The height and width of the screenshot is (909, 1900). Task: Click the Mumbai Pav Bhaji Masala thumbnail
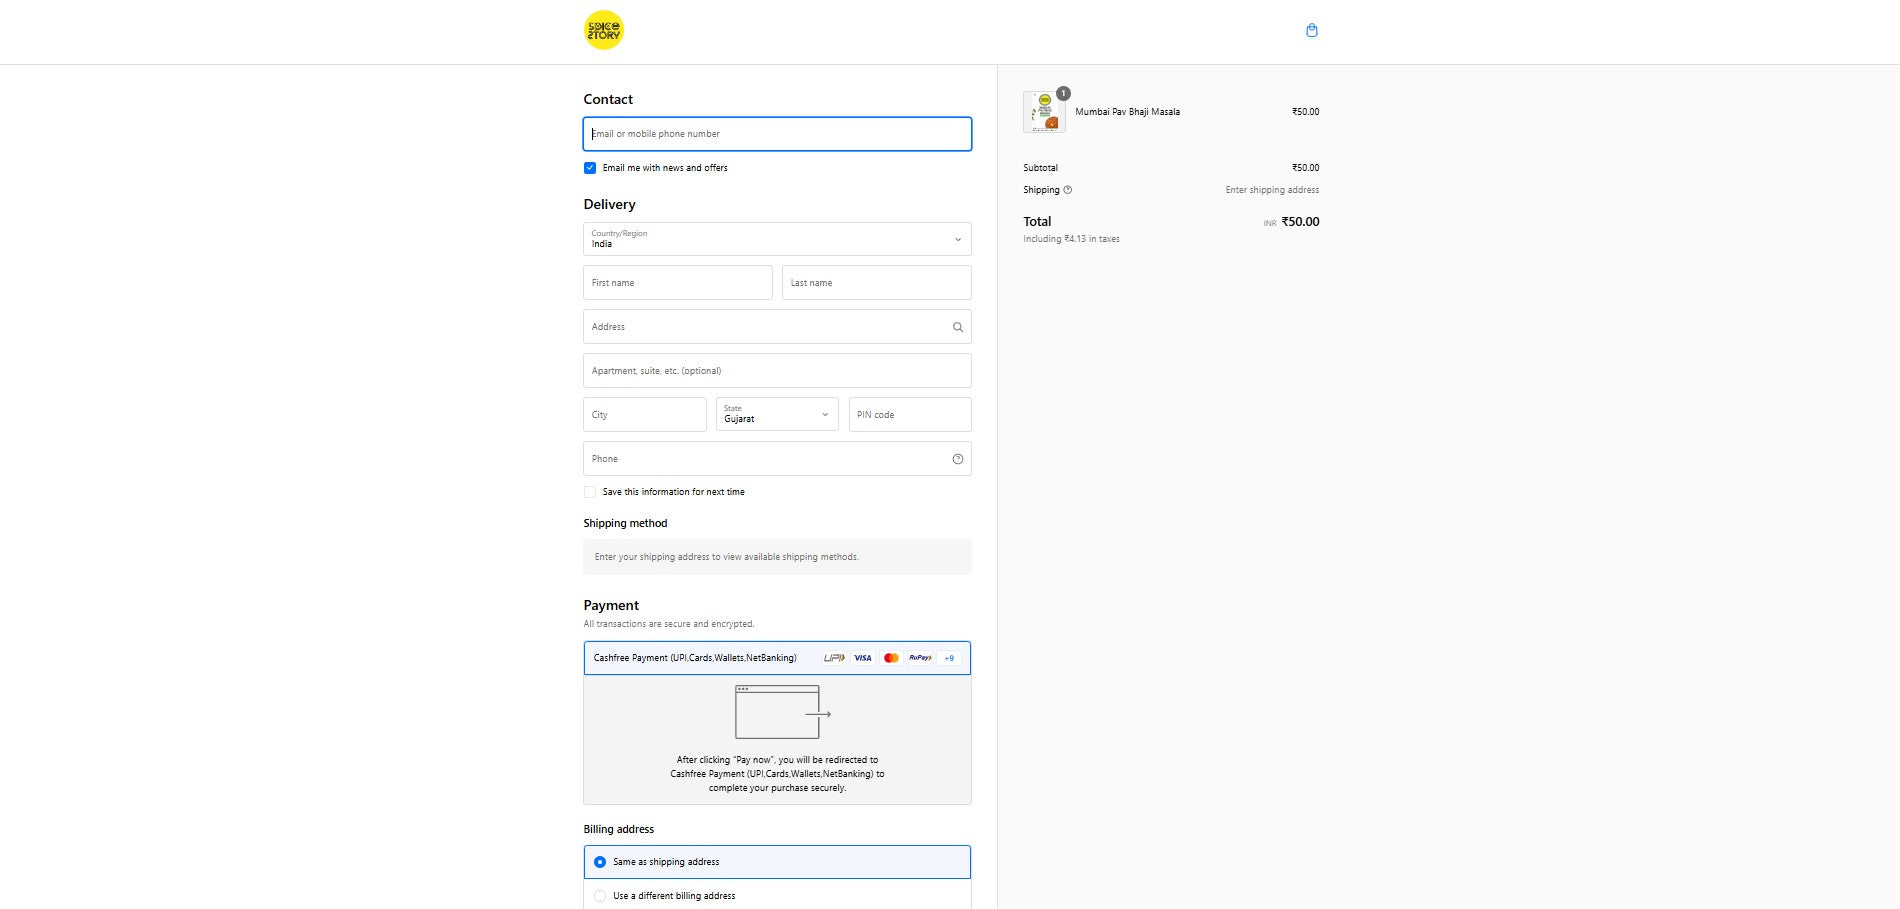coord(1044,112)
